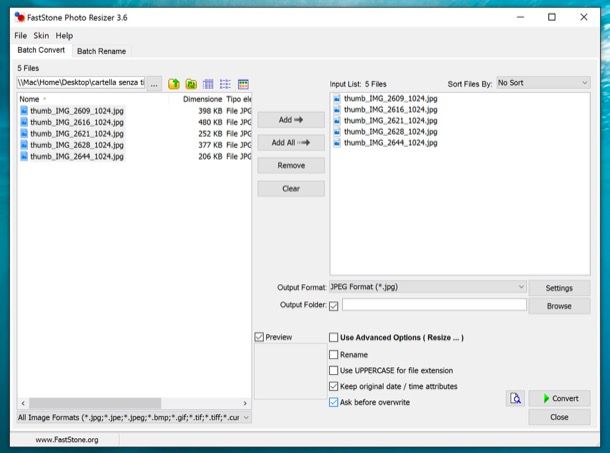Image resolution: width=610 pixels, height=453 pixels.
Task: Click the Close button below Convert
Action: tap(559, 417)
